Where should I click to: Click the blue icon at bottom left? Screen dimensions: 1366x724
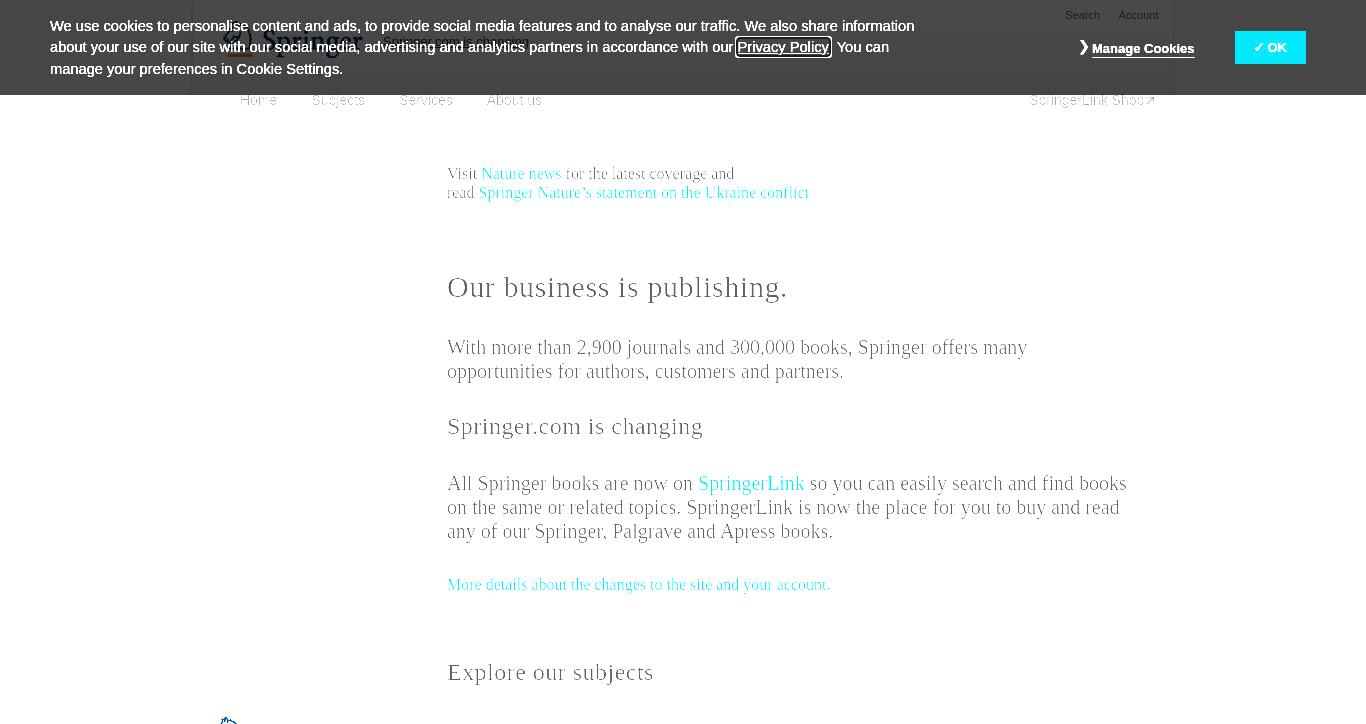pos(229,720)
